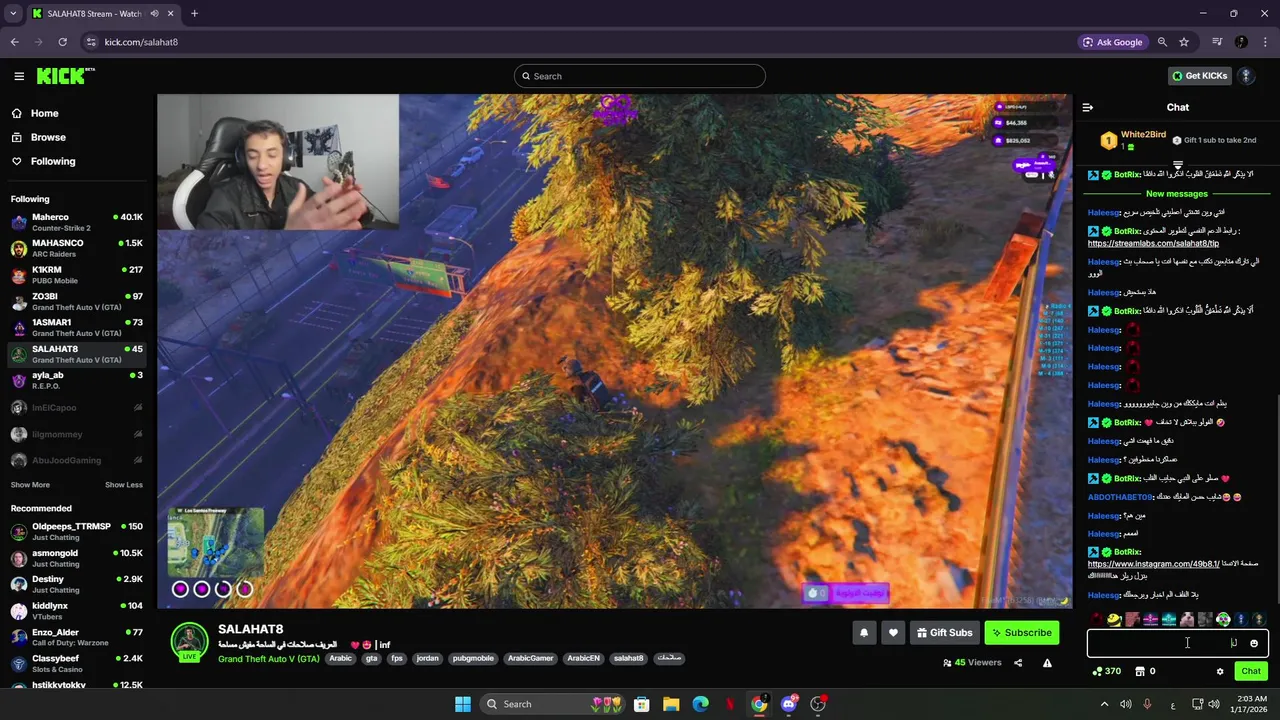1280x720 pixels.
Task: Report stream with warning triangle icon
Action: pos(1047,663)
